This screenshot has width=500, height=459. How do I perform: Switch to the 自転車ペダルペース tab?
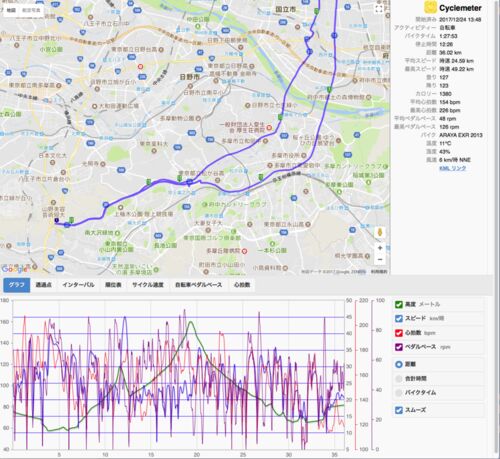tap(198, 285)
